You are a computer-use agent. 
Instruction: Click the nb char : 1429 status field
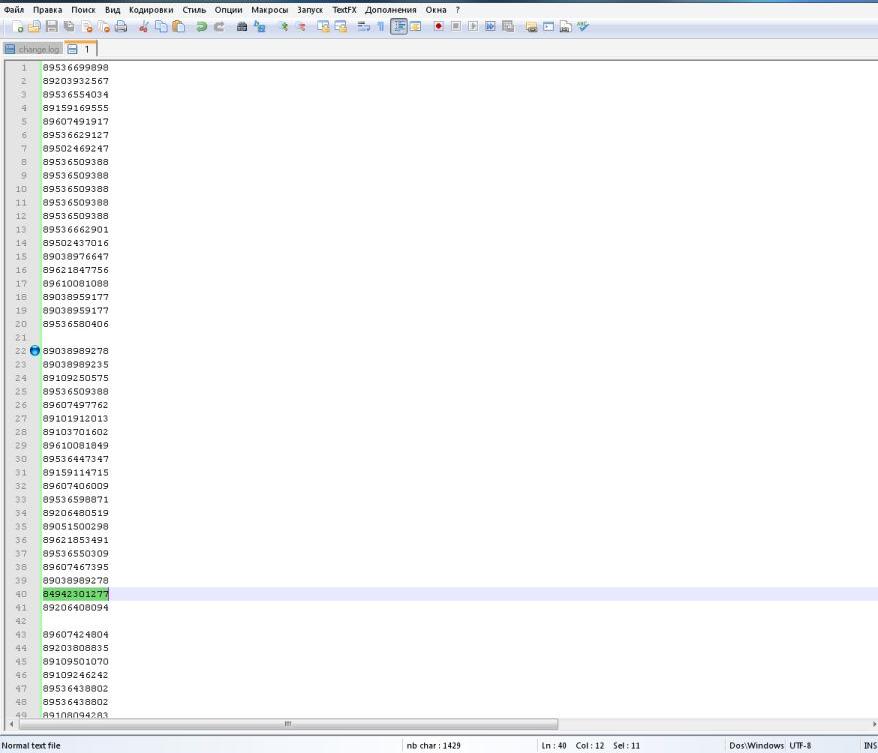click(x=433, y=745)
